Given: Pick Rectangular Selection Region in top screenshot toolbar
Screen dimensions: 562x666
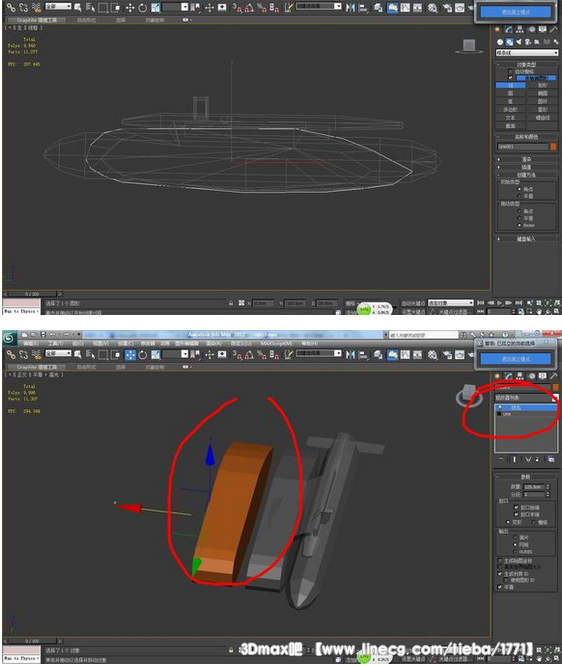Looking at the screenshot, I should 103,7.
